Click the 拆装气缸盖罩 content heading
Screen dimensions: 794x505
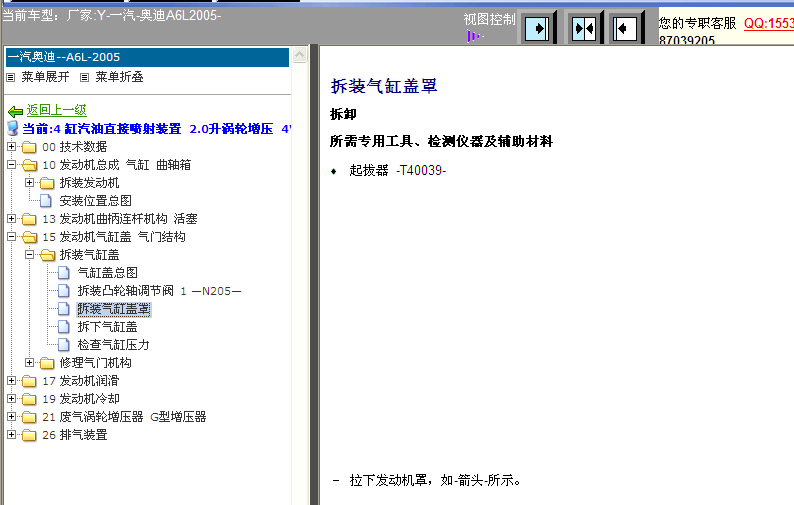pos(383,86)
